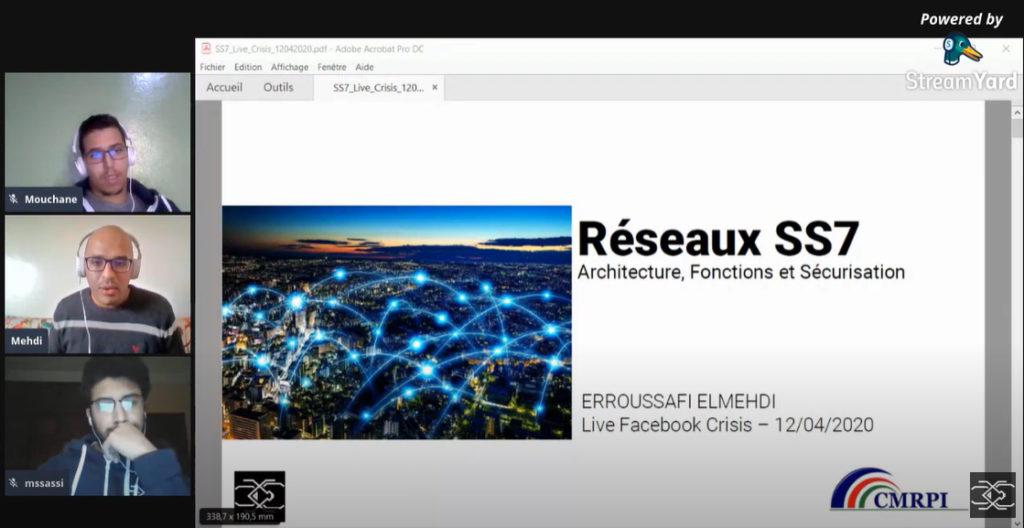Open the Aide menu

click(364, 67)
